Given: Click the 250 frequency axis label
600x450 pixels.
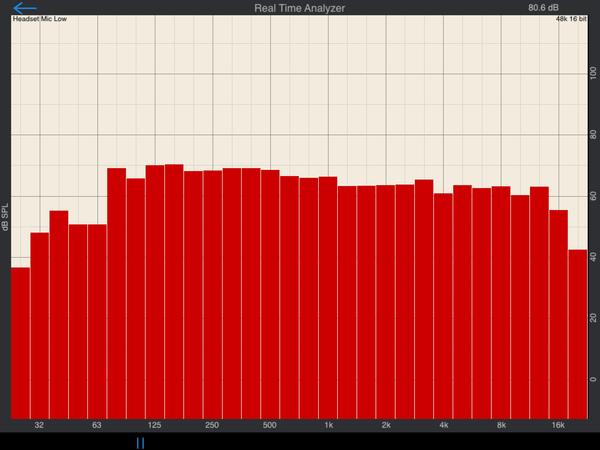Looking at the screenshot, I should tap(212, 425).
